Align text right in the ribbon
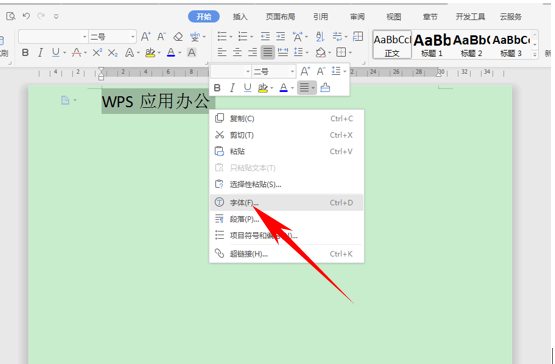Image resolution: width=555 pixels, height=364 pixels. click(x=252, y=53)
